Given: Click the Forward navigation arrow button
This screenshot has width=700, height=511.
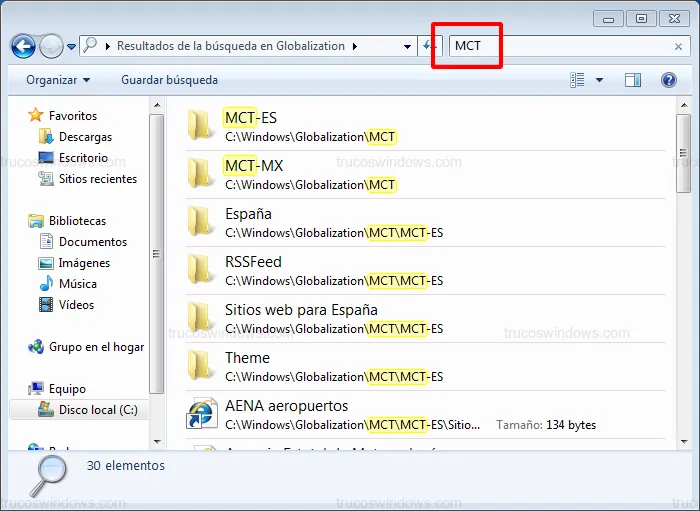Looking at the screenshot, I should point(51,46).
